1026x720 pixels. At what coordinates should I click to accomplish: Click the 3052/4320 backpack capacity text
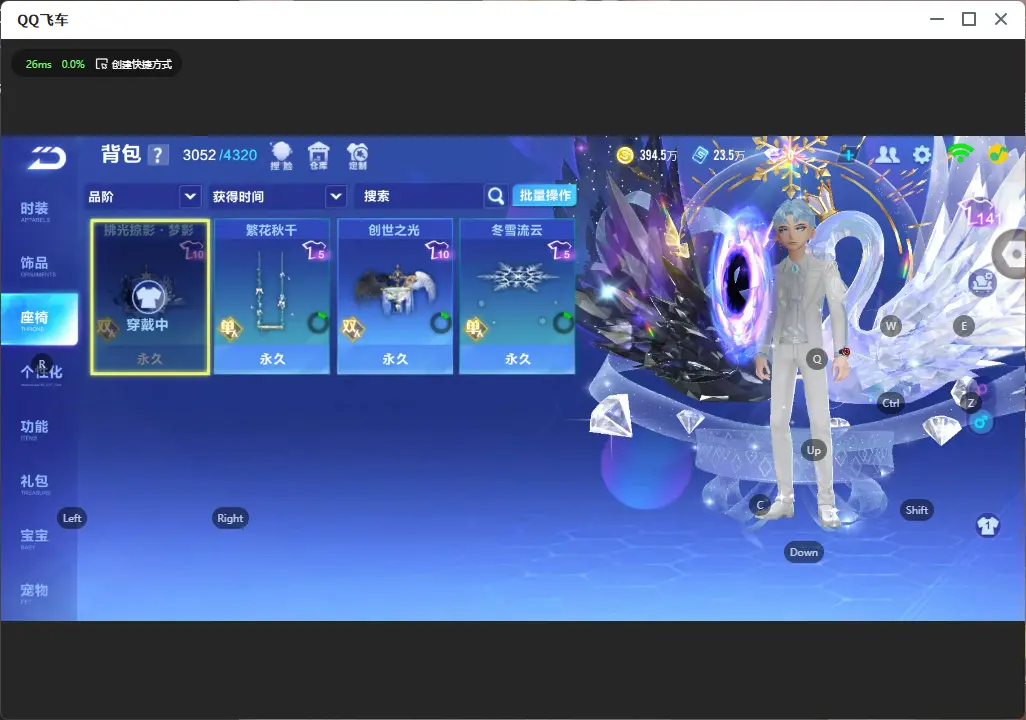pos(220,155)
